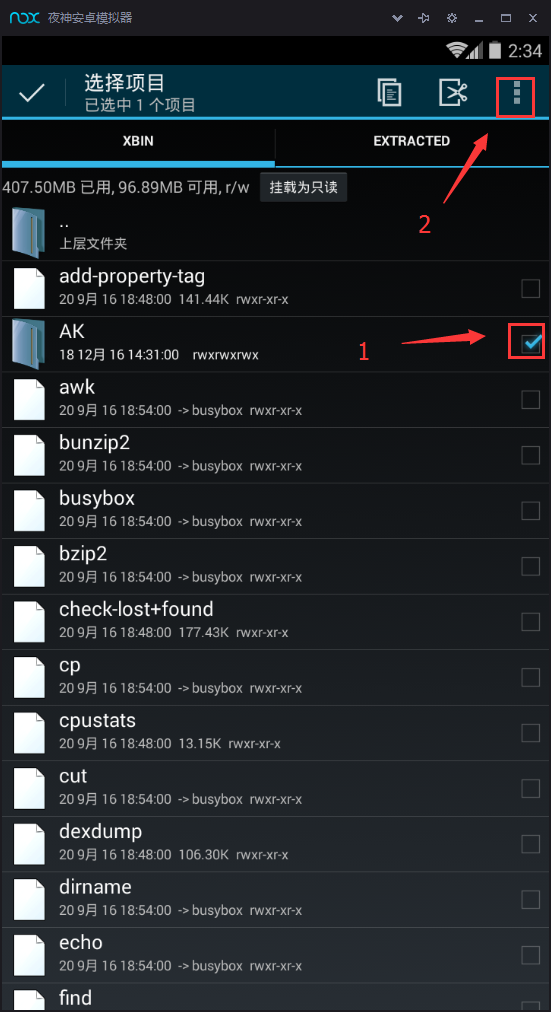The width and height of the screenshot is (551, 1012).
Task: Cut selected items with the scissors icon
Action: [453, 92]
